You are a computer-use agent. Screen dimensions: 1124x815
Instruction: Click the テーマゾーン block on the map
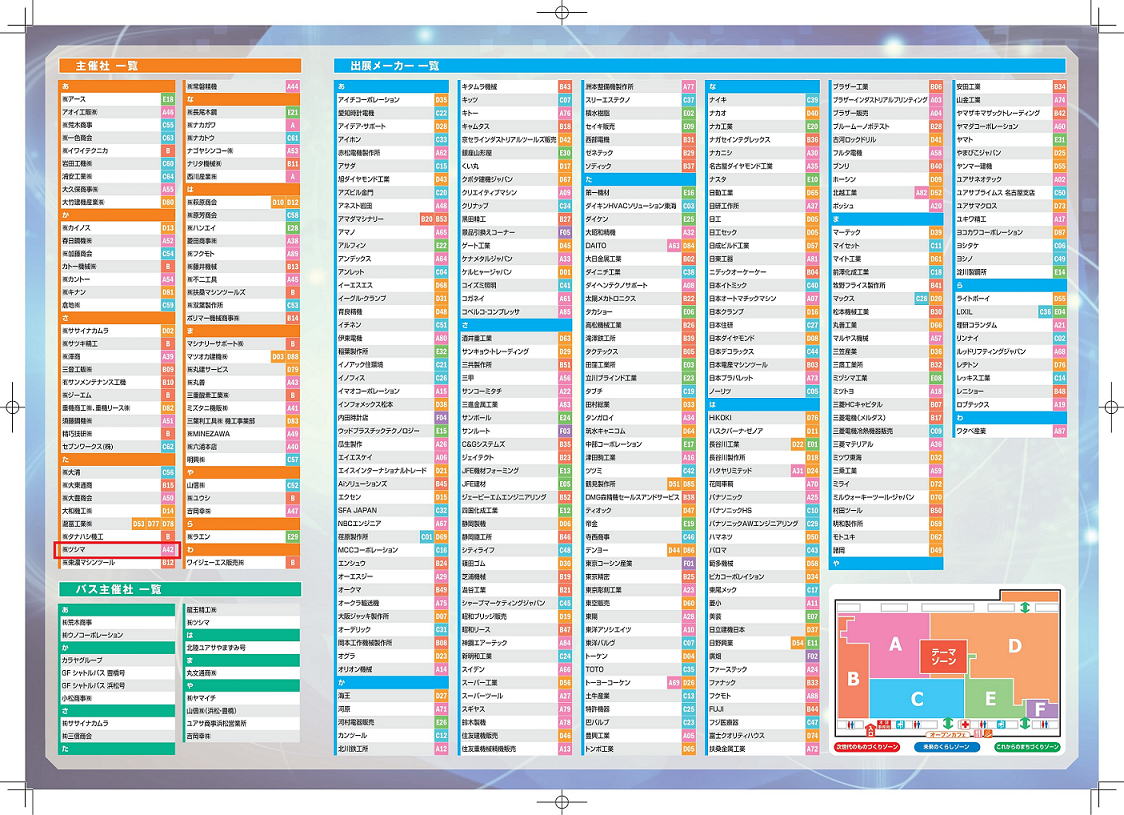click(943, 655)
